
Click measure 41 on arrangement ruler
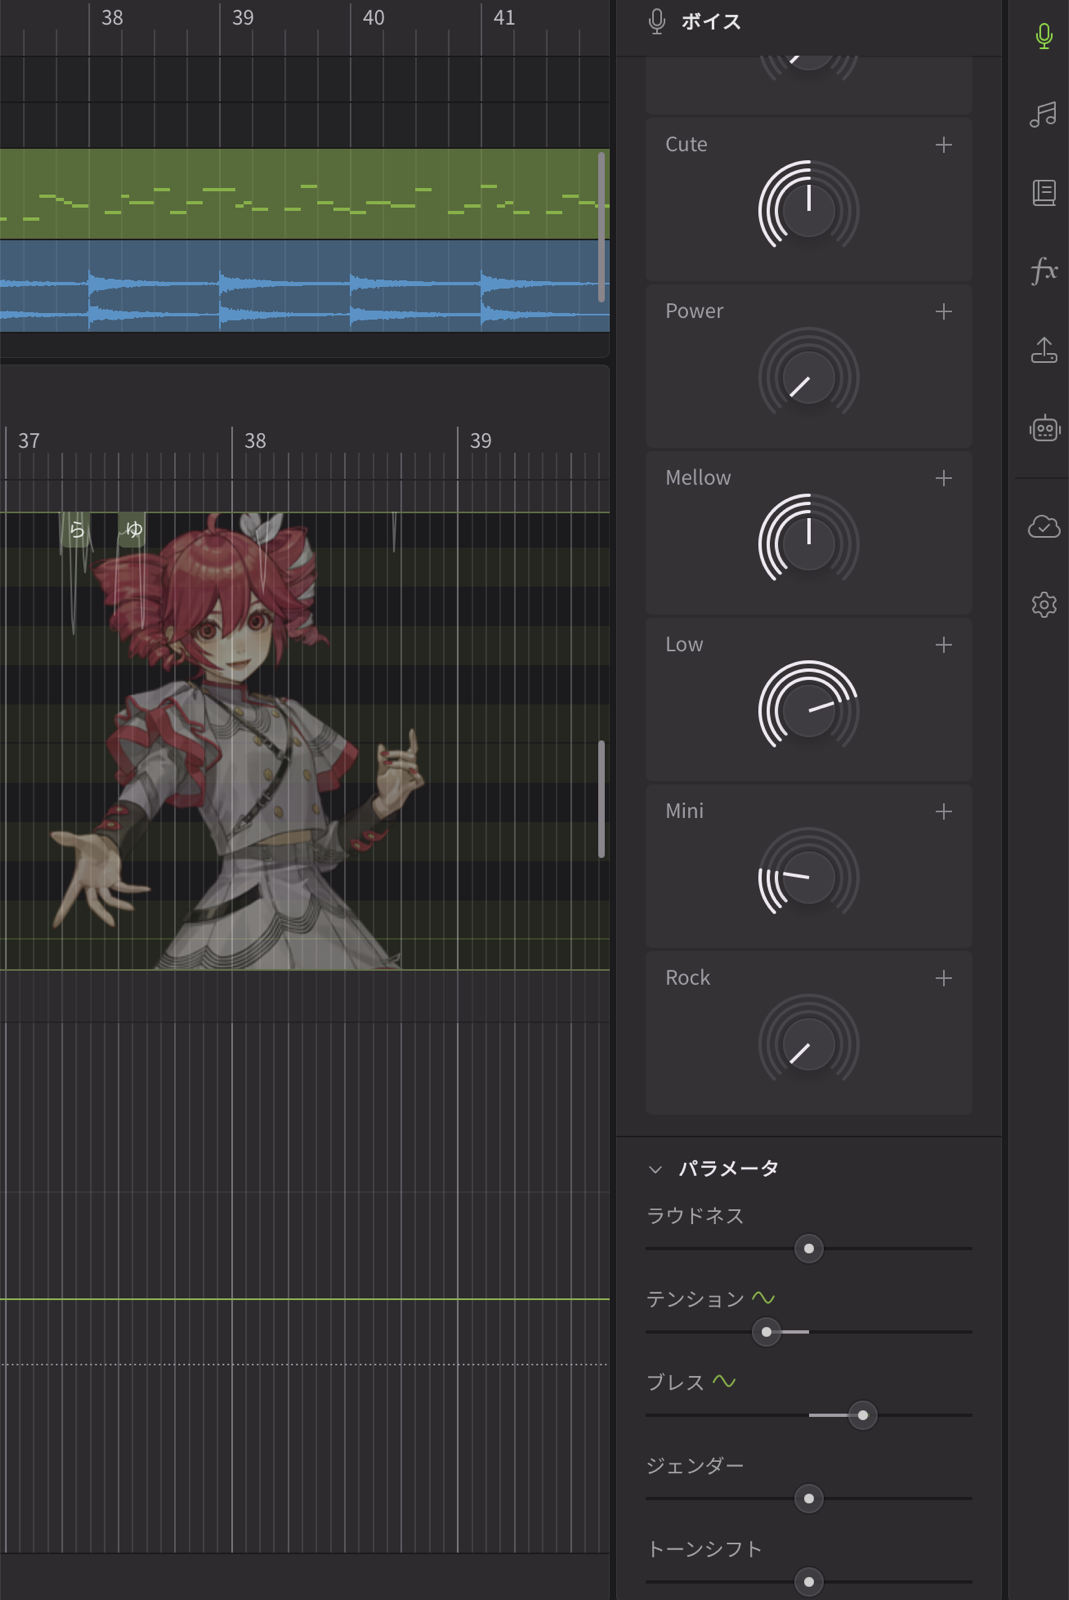tap(504, 18)
